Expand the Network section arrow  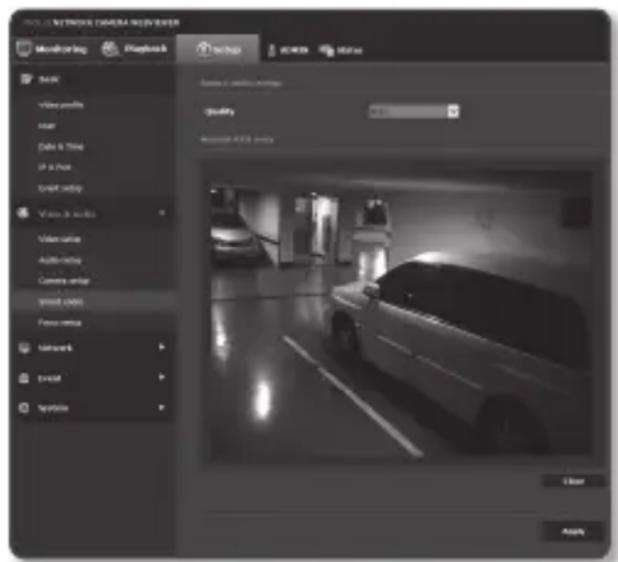pyautogui.click(x=162, y=347)
